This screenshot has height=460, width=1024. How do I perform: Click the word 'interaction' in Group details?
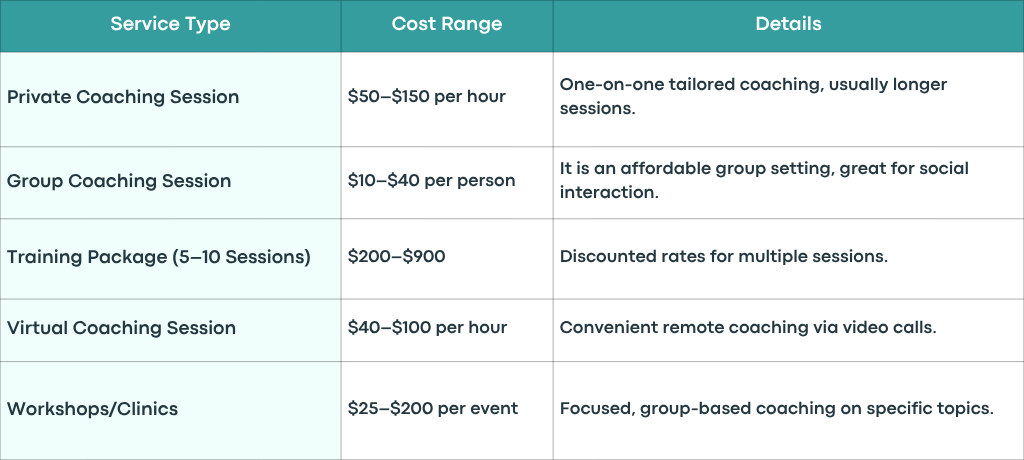pyautogui.click(x=605, y=193)
